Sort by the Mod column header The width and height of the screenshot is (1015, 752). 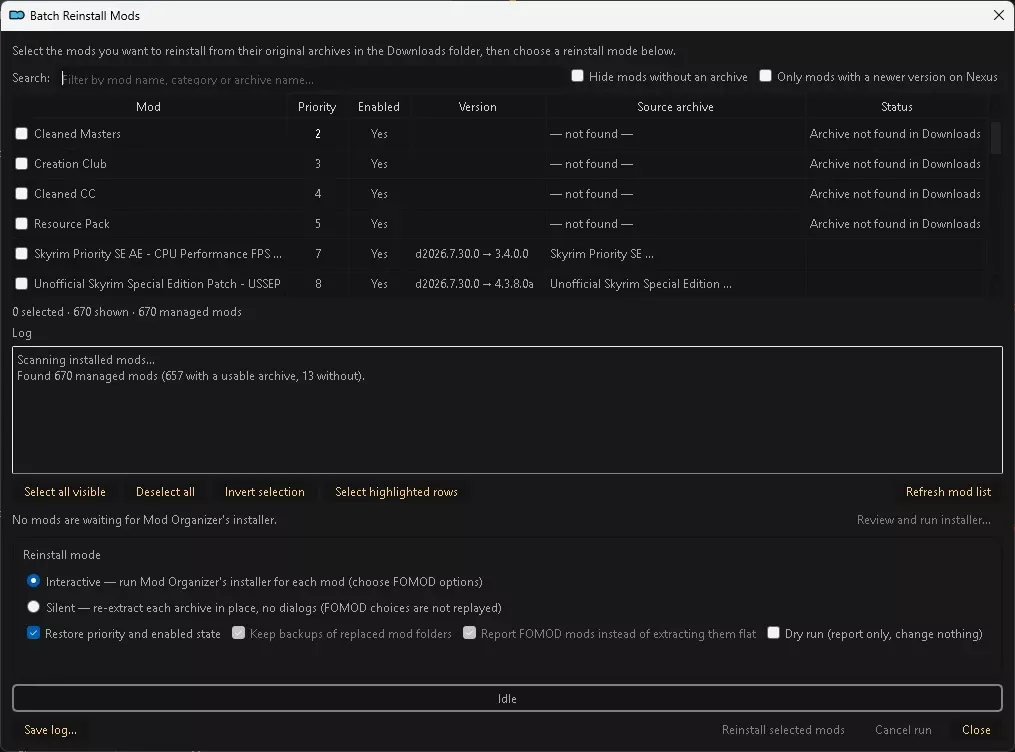pos(148,107)
